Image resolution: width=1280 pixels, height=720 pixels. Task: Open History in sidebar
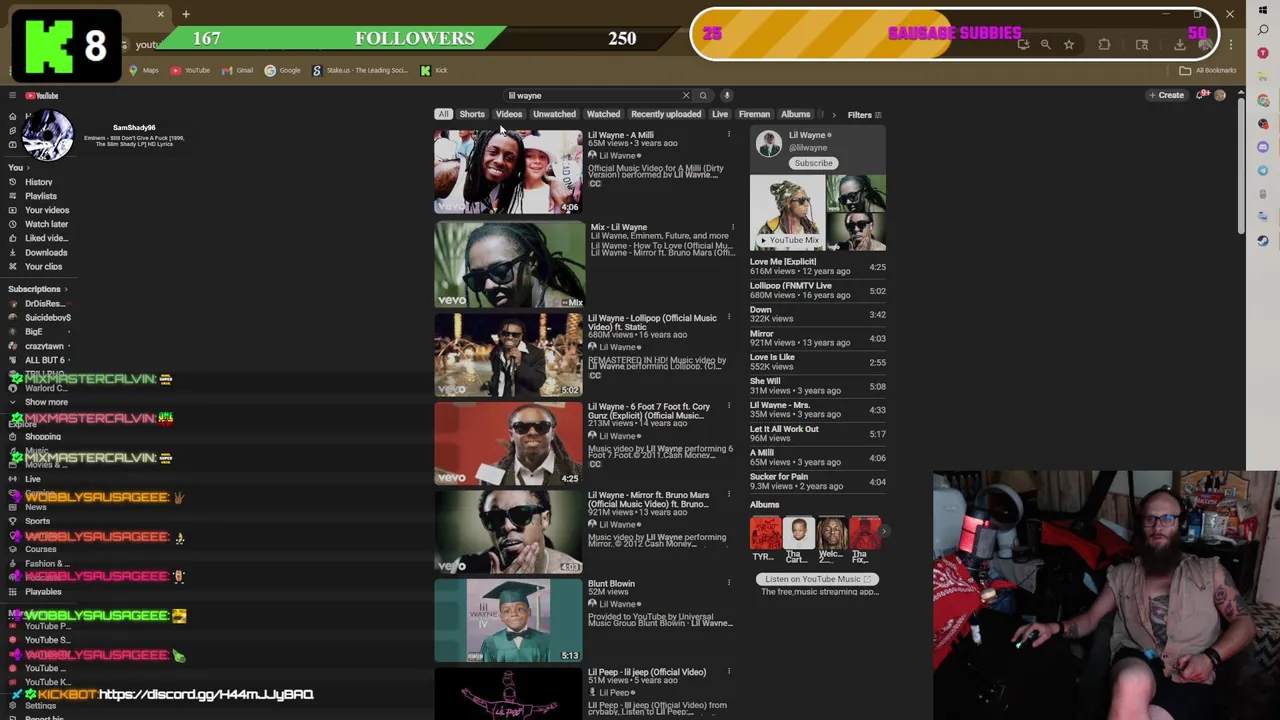[x=38, y=182]
